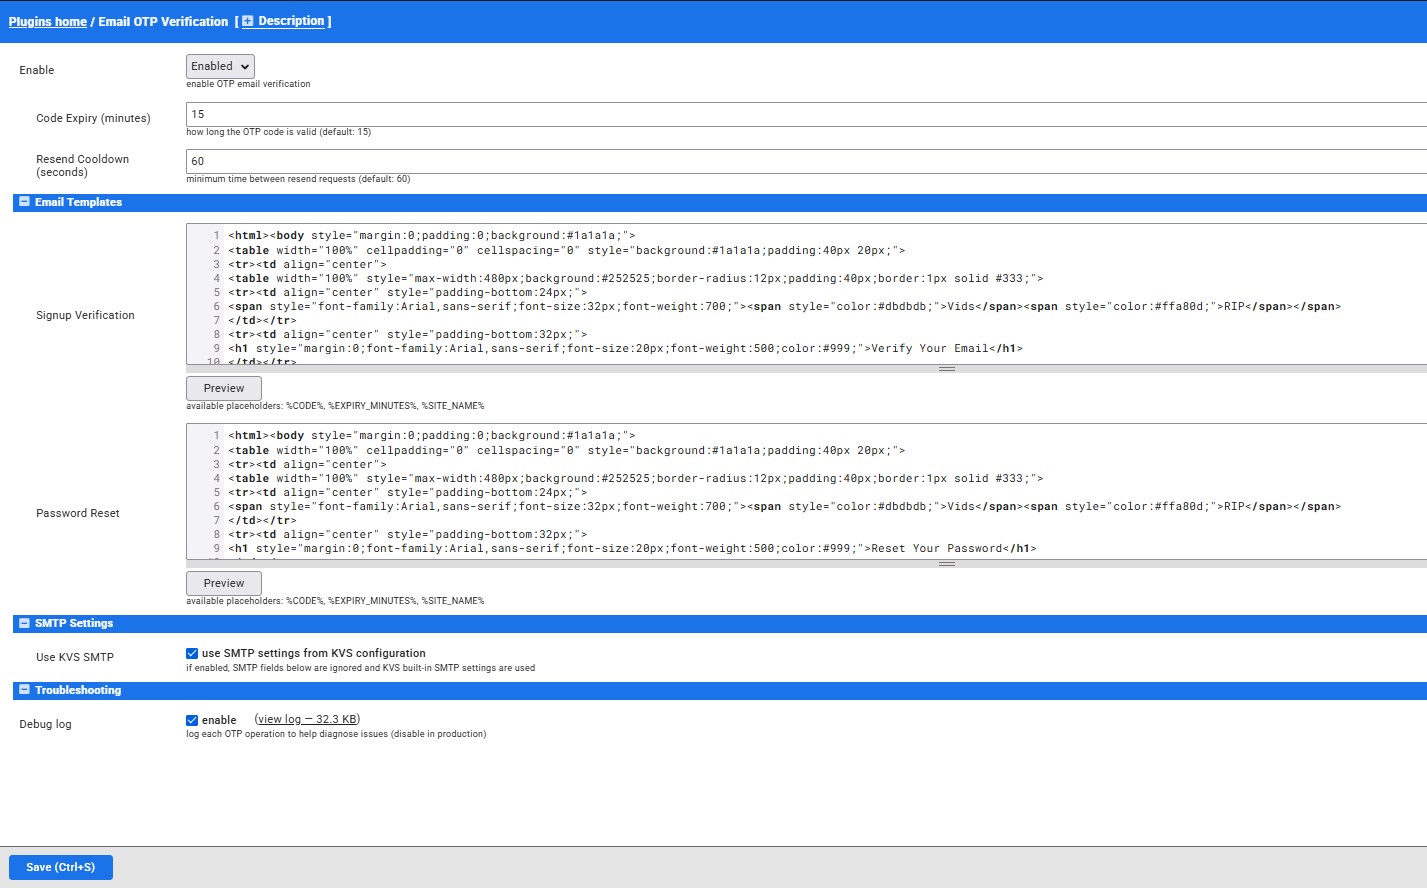This screenshot has height=888, width=1427.
Task: Click 'if enabled, SMTP fields below are ignored' hint
Action: (360, 668)
